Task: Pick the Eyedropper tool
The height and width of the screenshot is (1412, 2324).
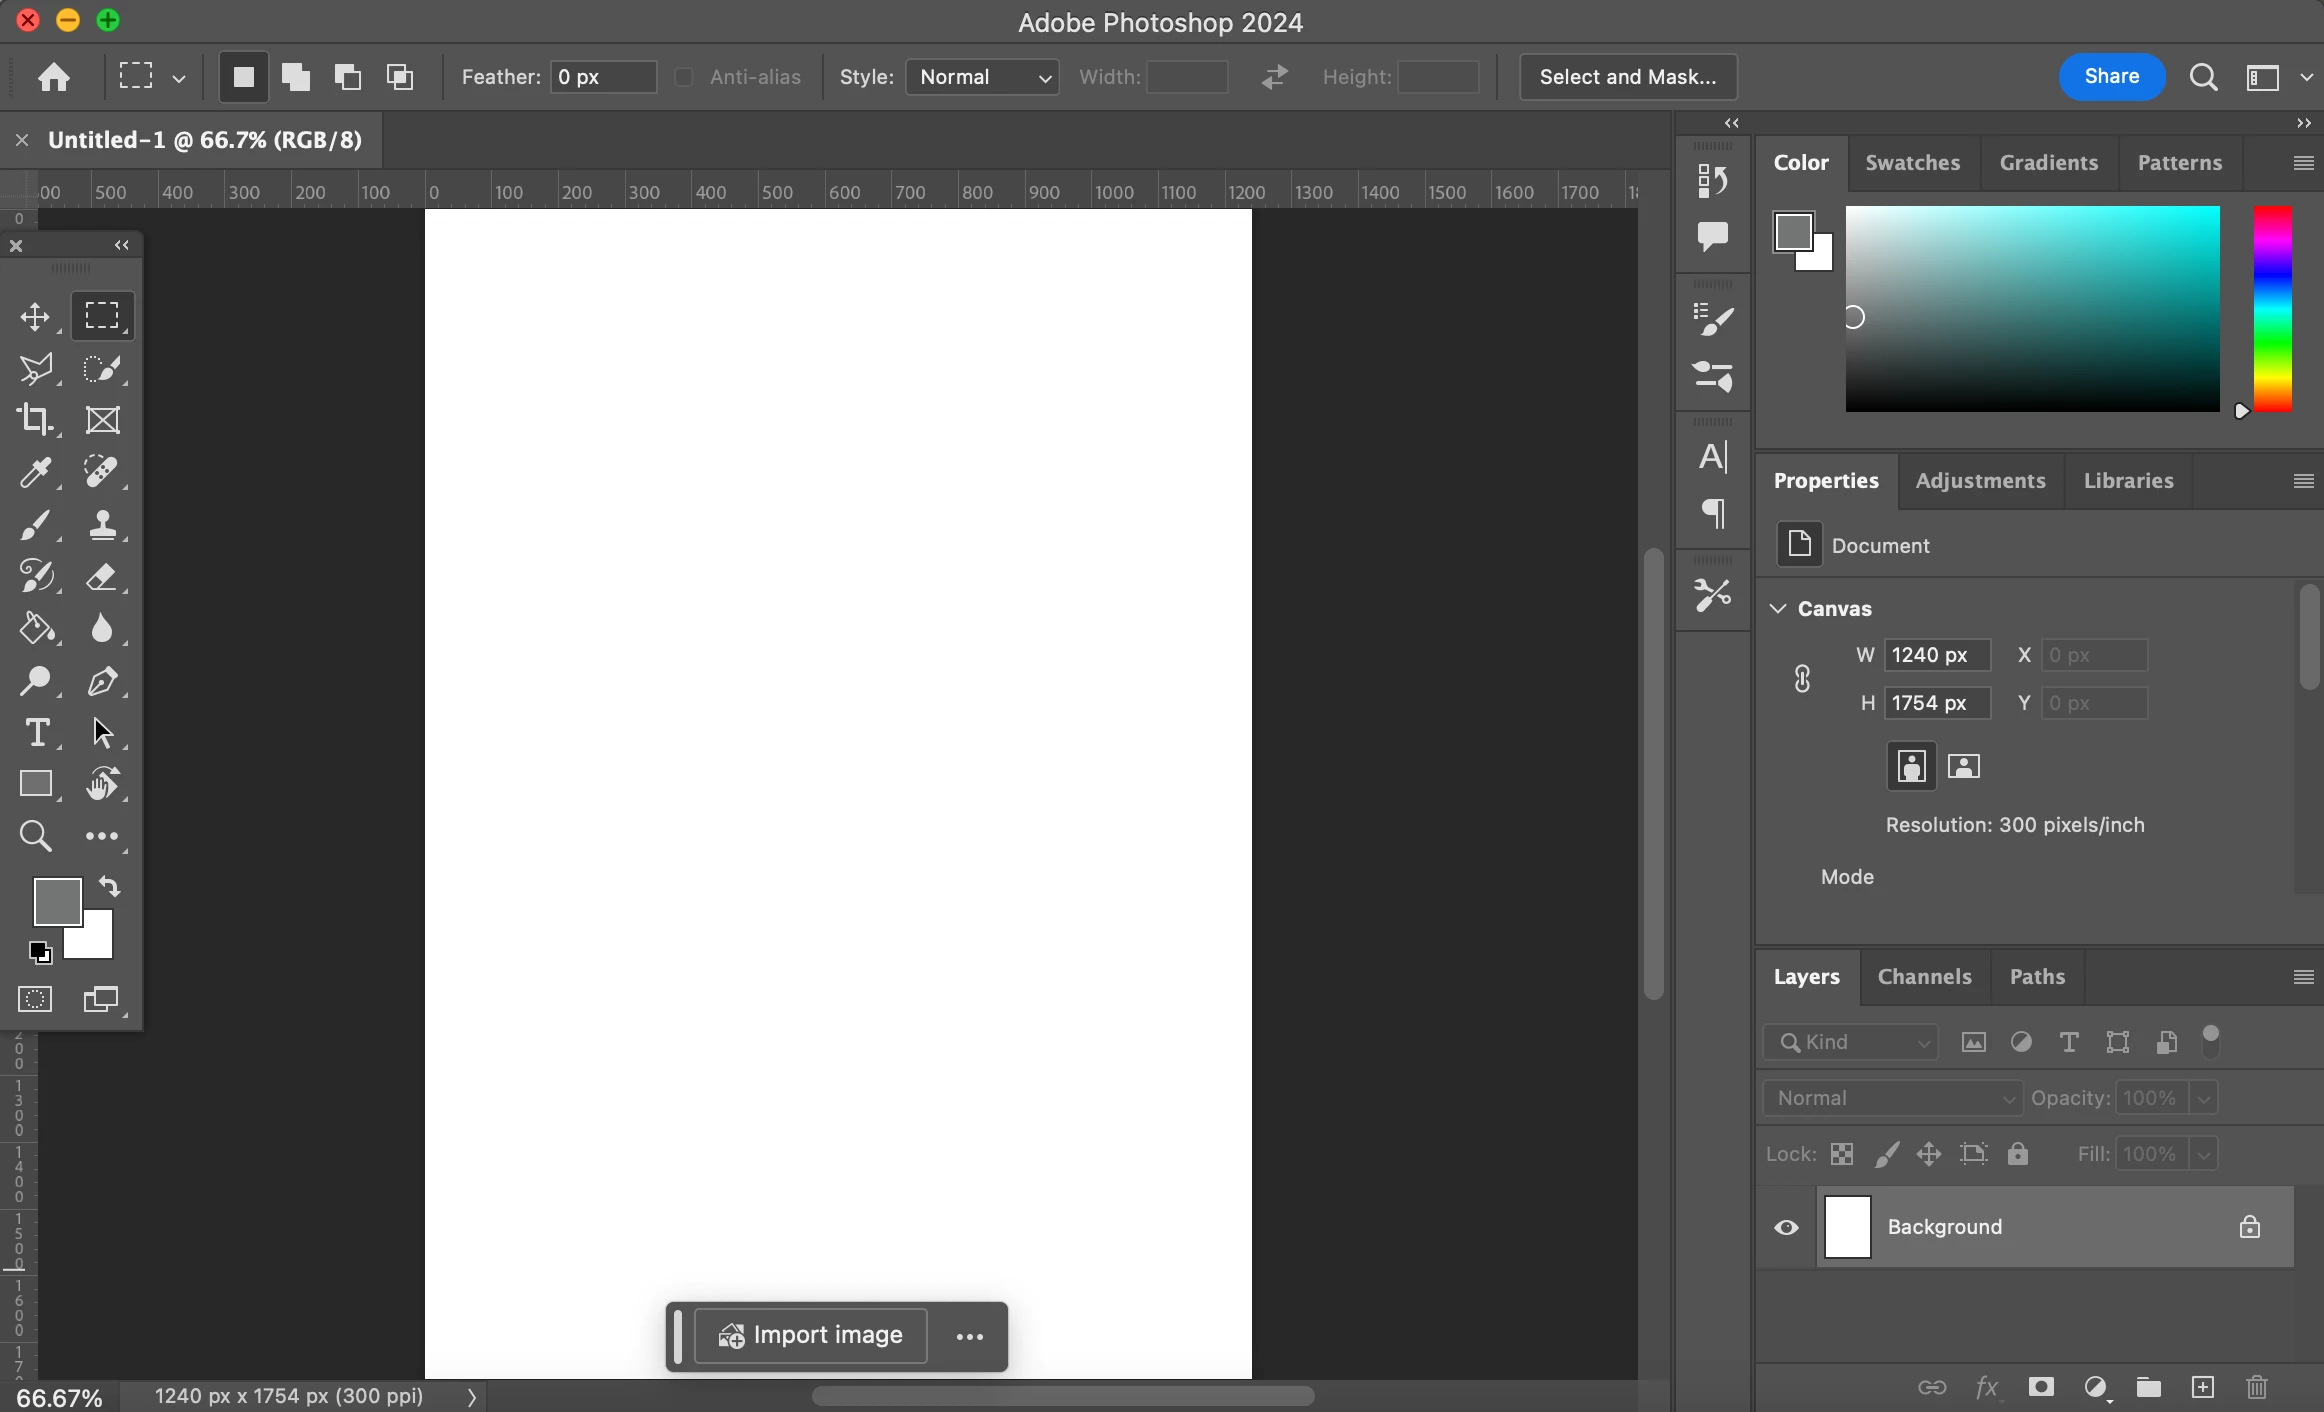Action: click(35, 473)
